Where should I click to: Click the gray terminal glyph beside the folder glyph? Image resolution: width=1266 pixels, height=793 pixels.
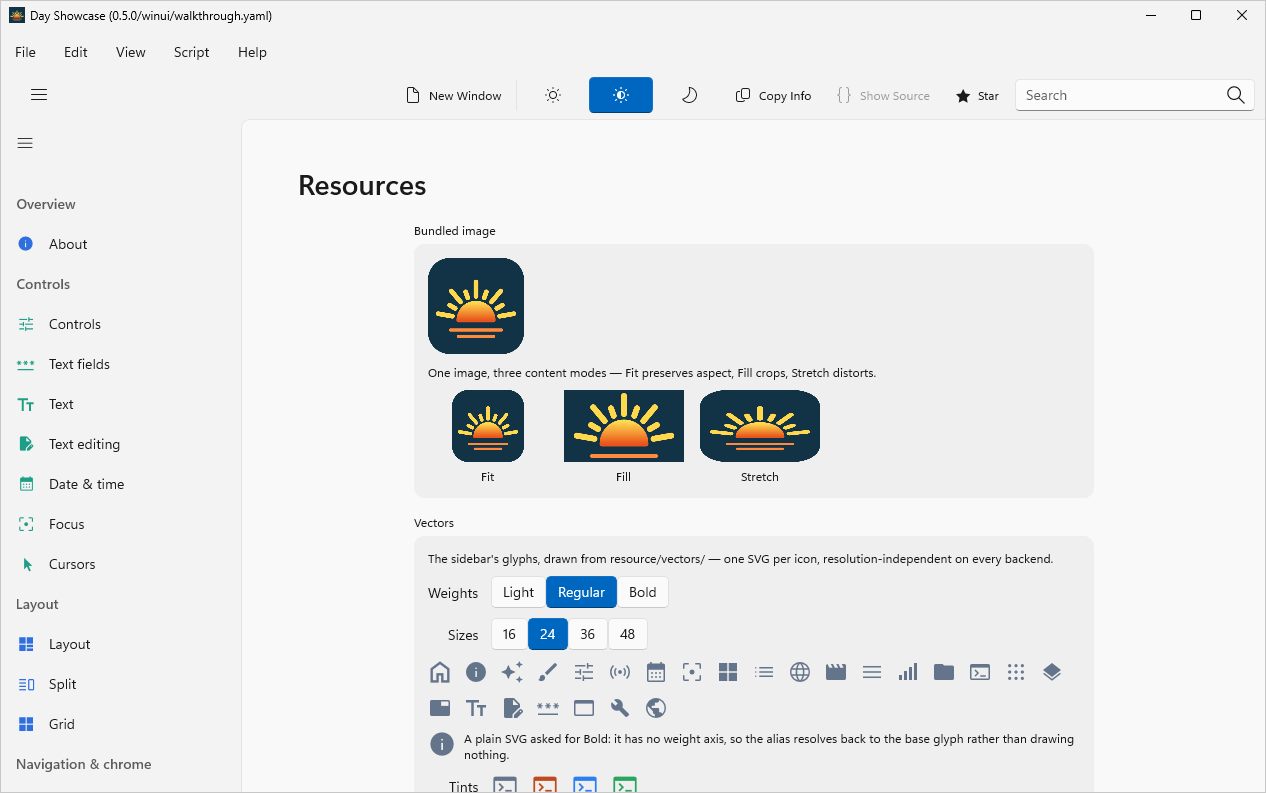(980, 672)
